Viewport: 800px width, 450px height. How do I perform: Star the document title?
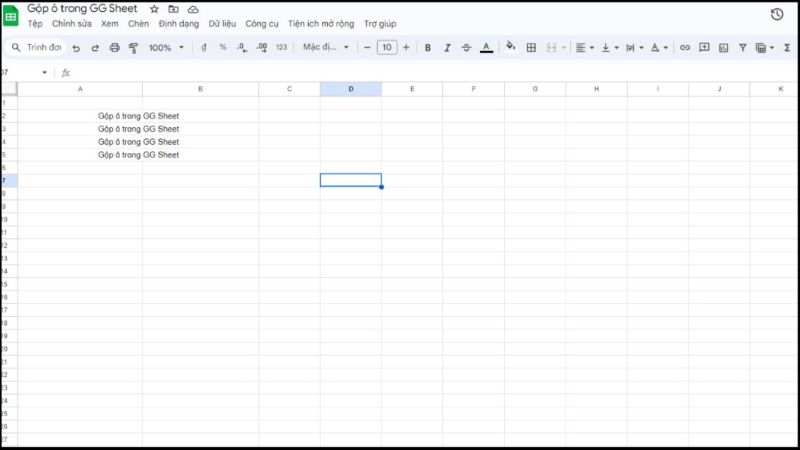[x=154, y=9]
